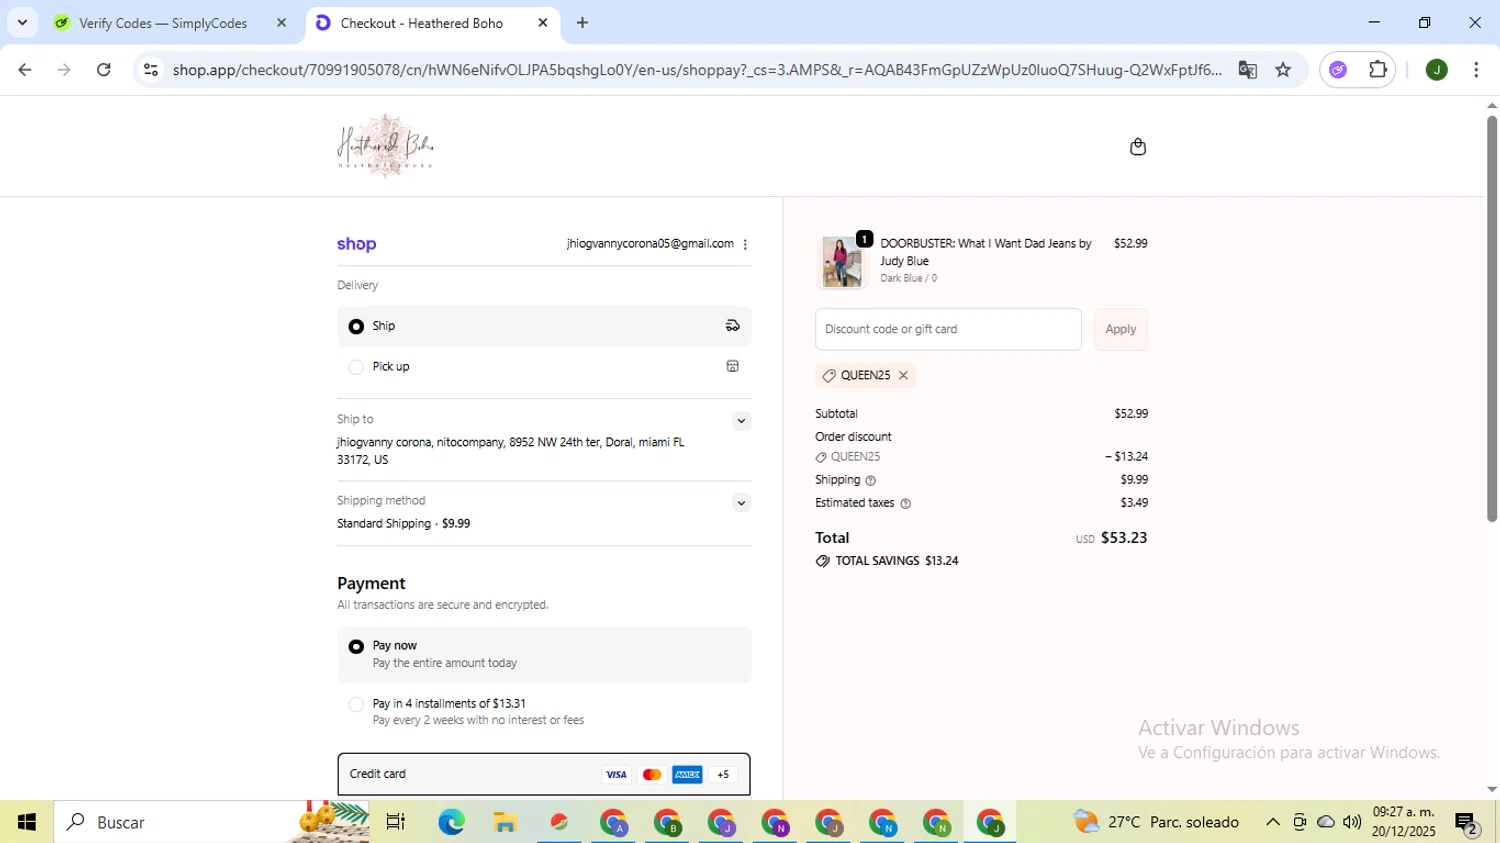Remove the QUEEN25 discount code tag
The image size is (1500, 843).
coord(903,376)
